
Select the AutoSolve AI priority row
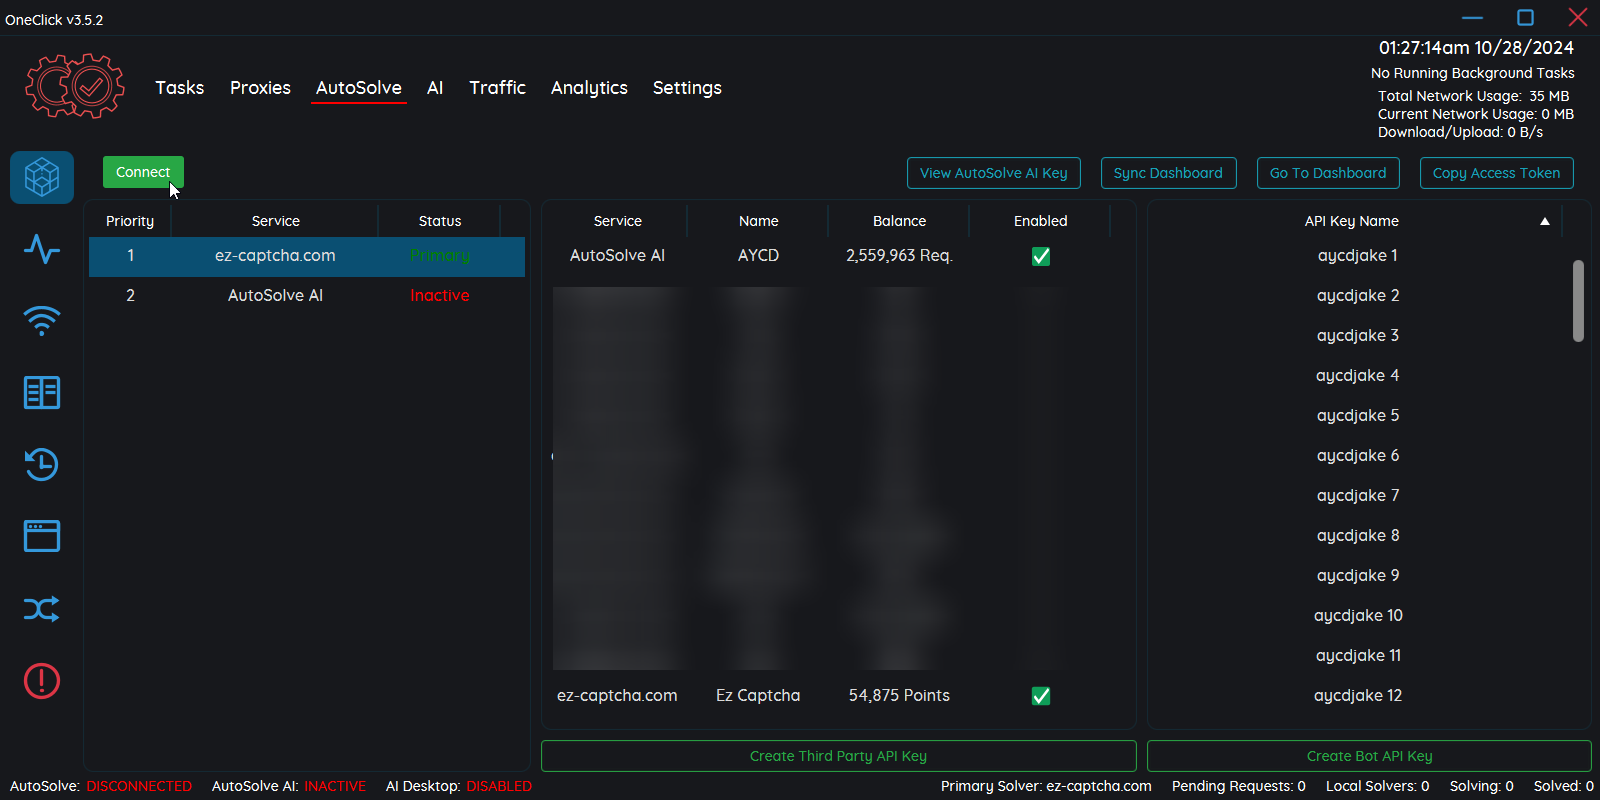[x=306, y=296]
